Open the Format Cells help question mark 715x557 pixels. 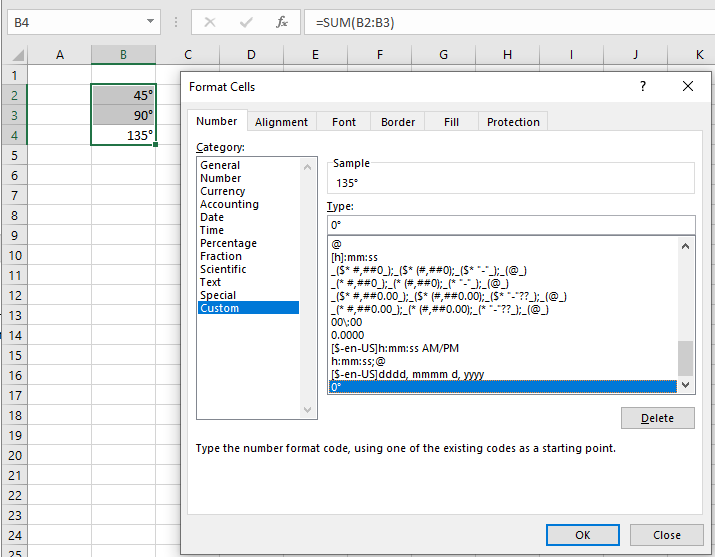point(642,86)
